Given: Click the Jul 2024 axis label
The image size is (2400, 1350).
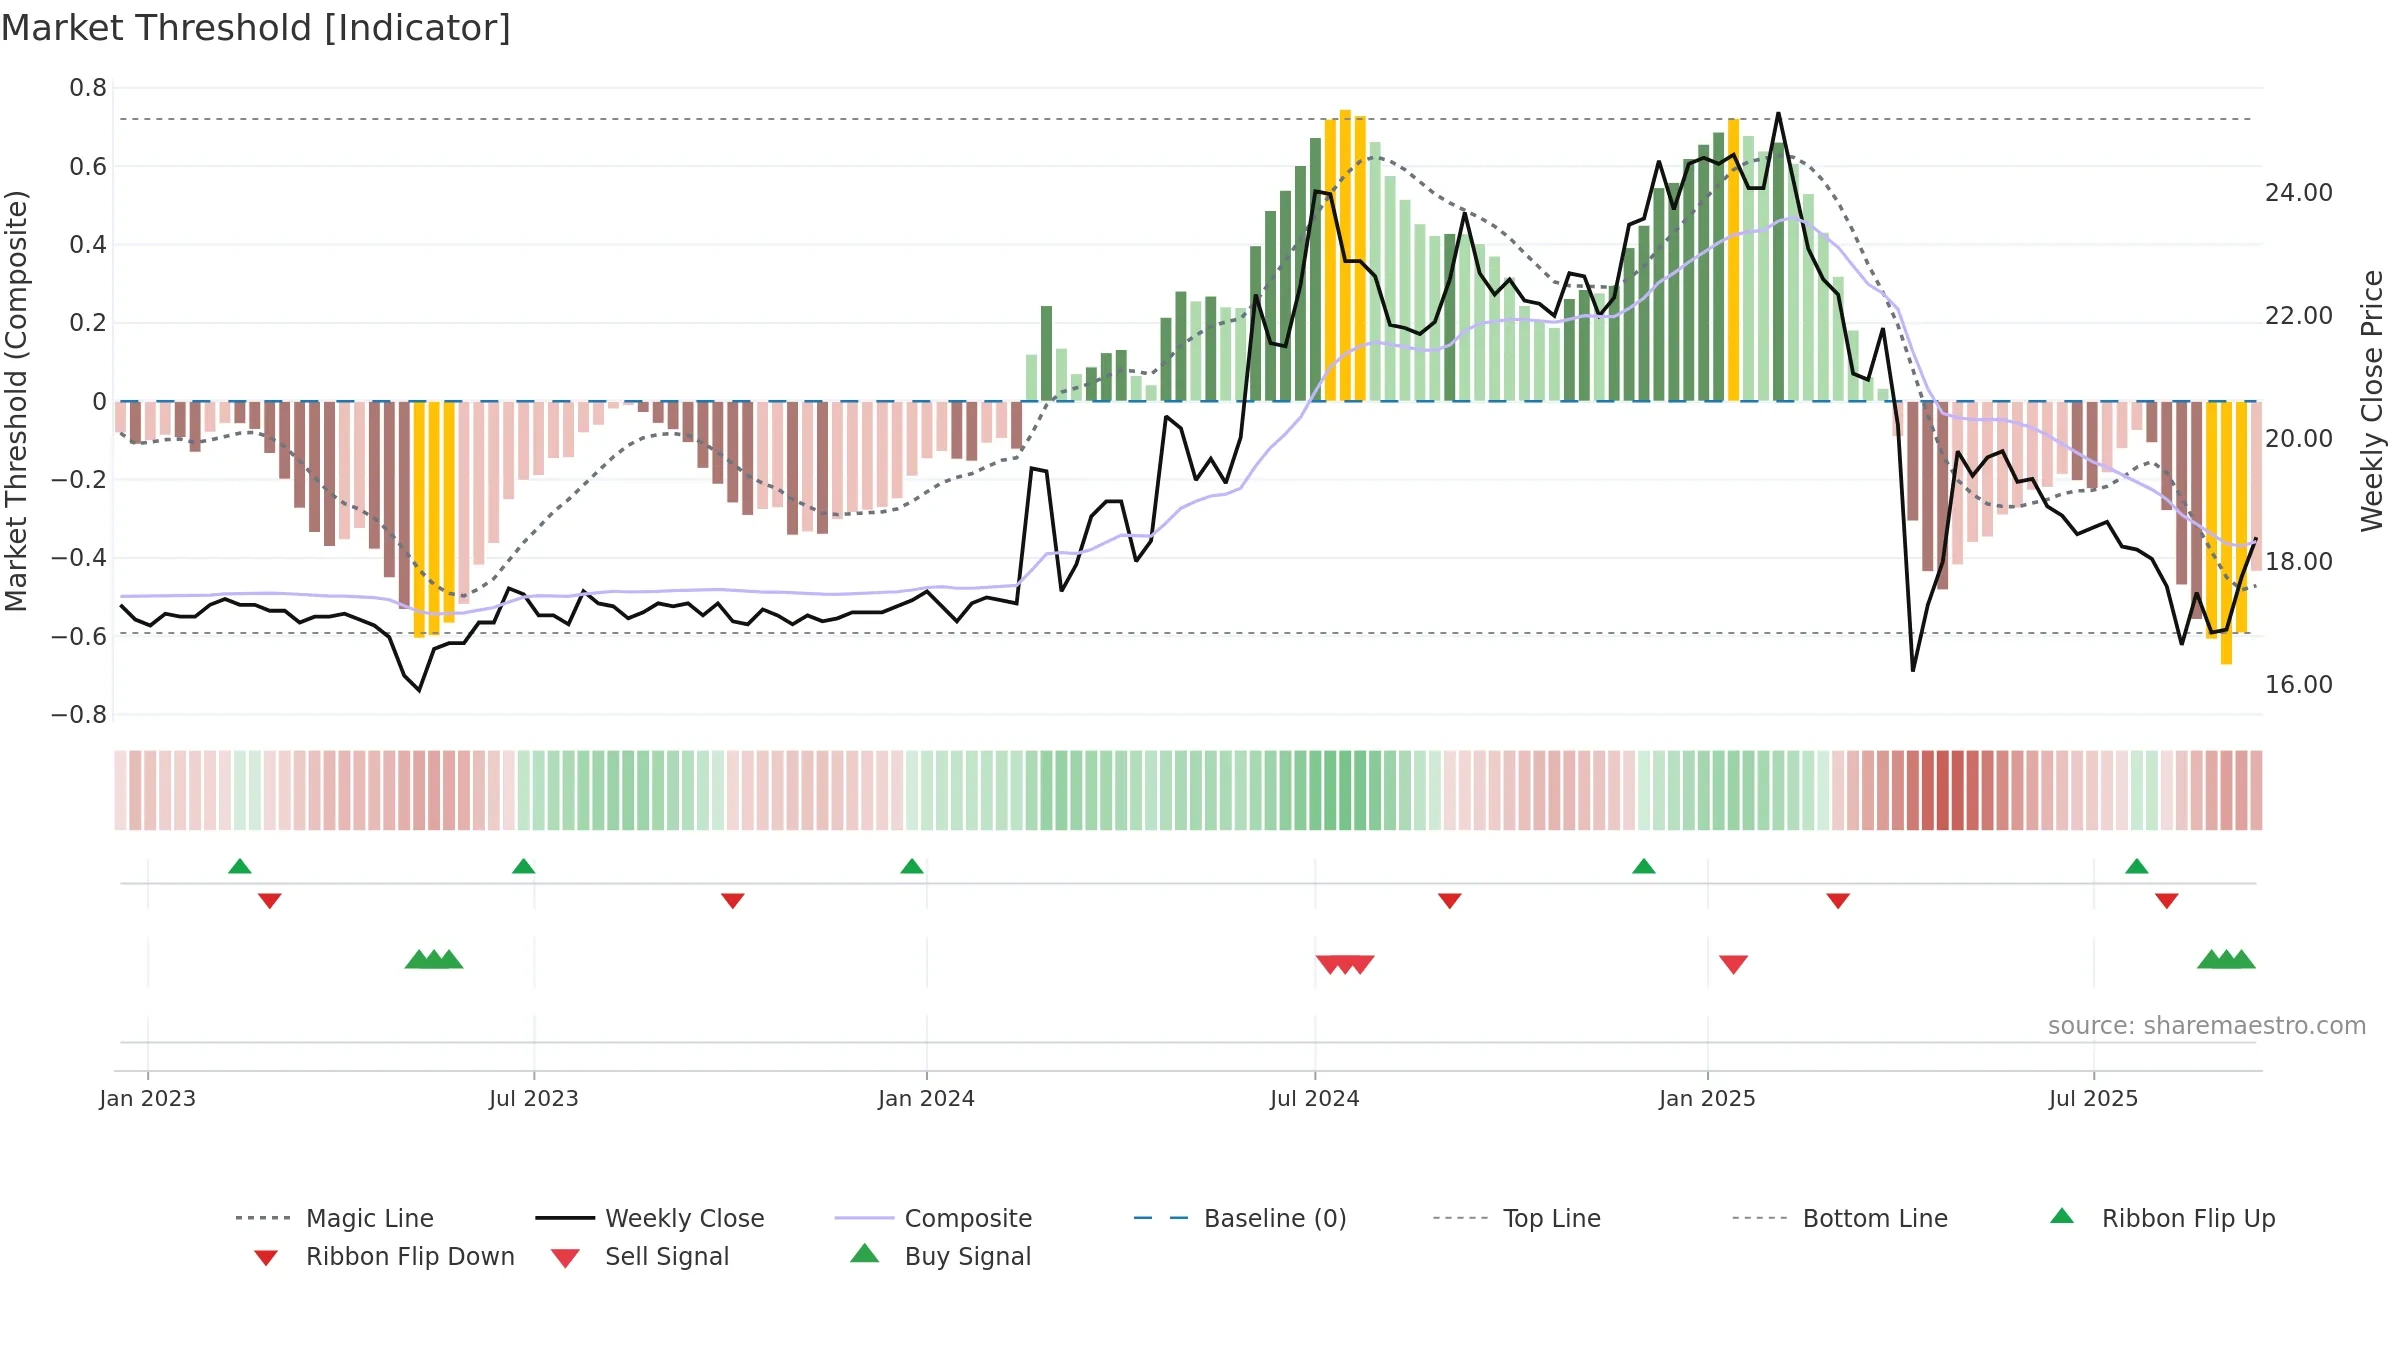Looking at the screenshot, I should pyautogui.click(x=1314, y=1099).
